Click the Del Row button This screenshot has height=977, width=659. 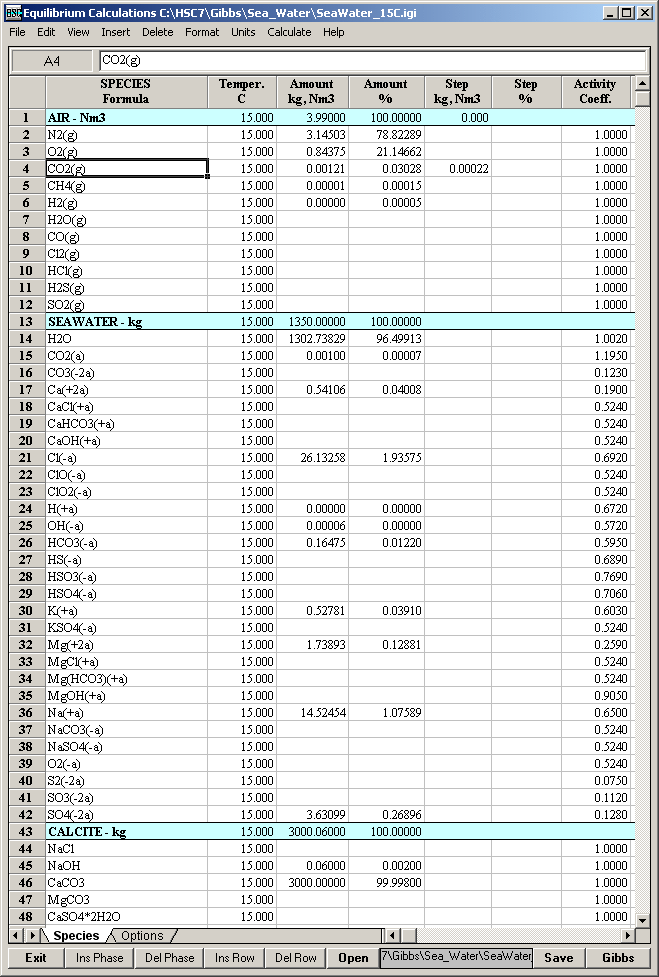tap(297, 957)
